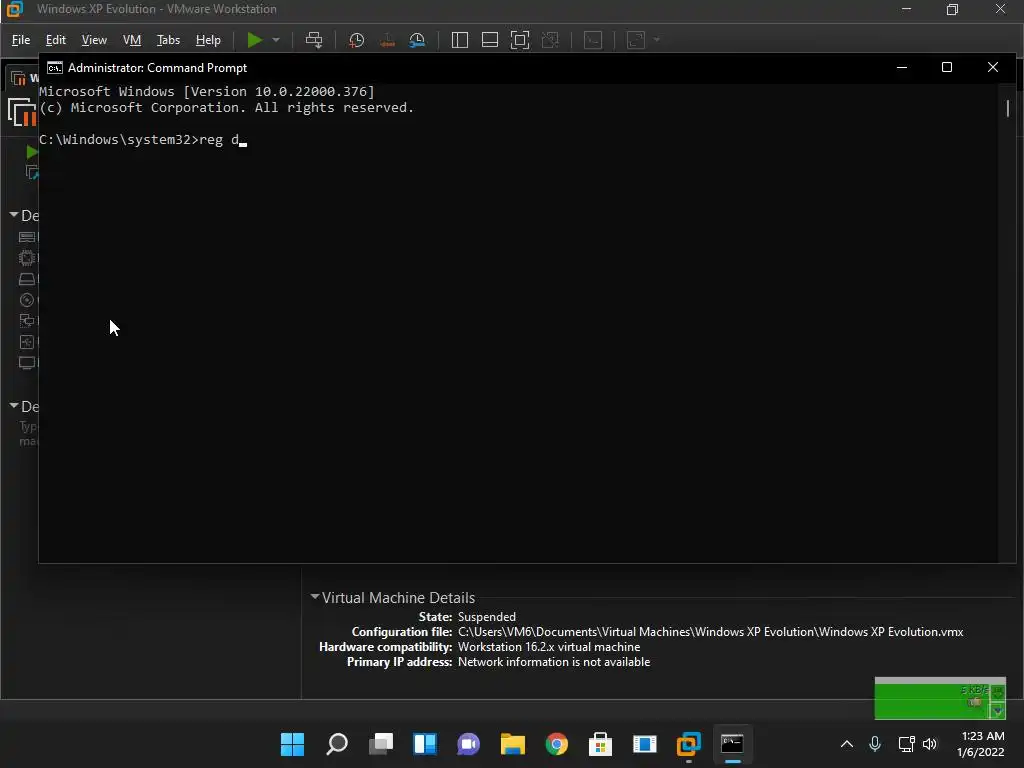The width and height of the screenshot is (1024, 768).
Task: Open taskbar Search magnifier
Action: (337, 744)
